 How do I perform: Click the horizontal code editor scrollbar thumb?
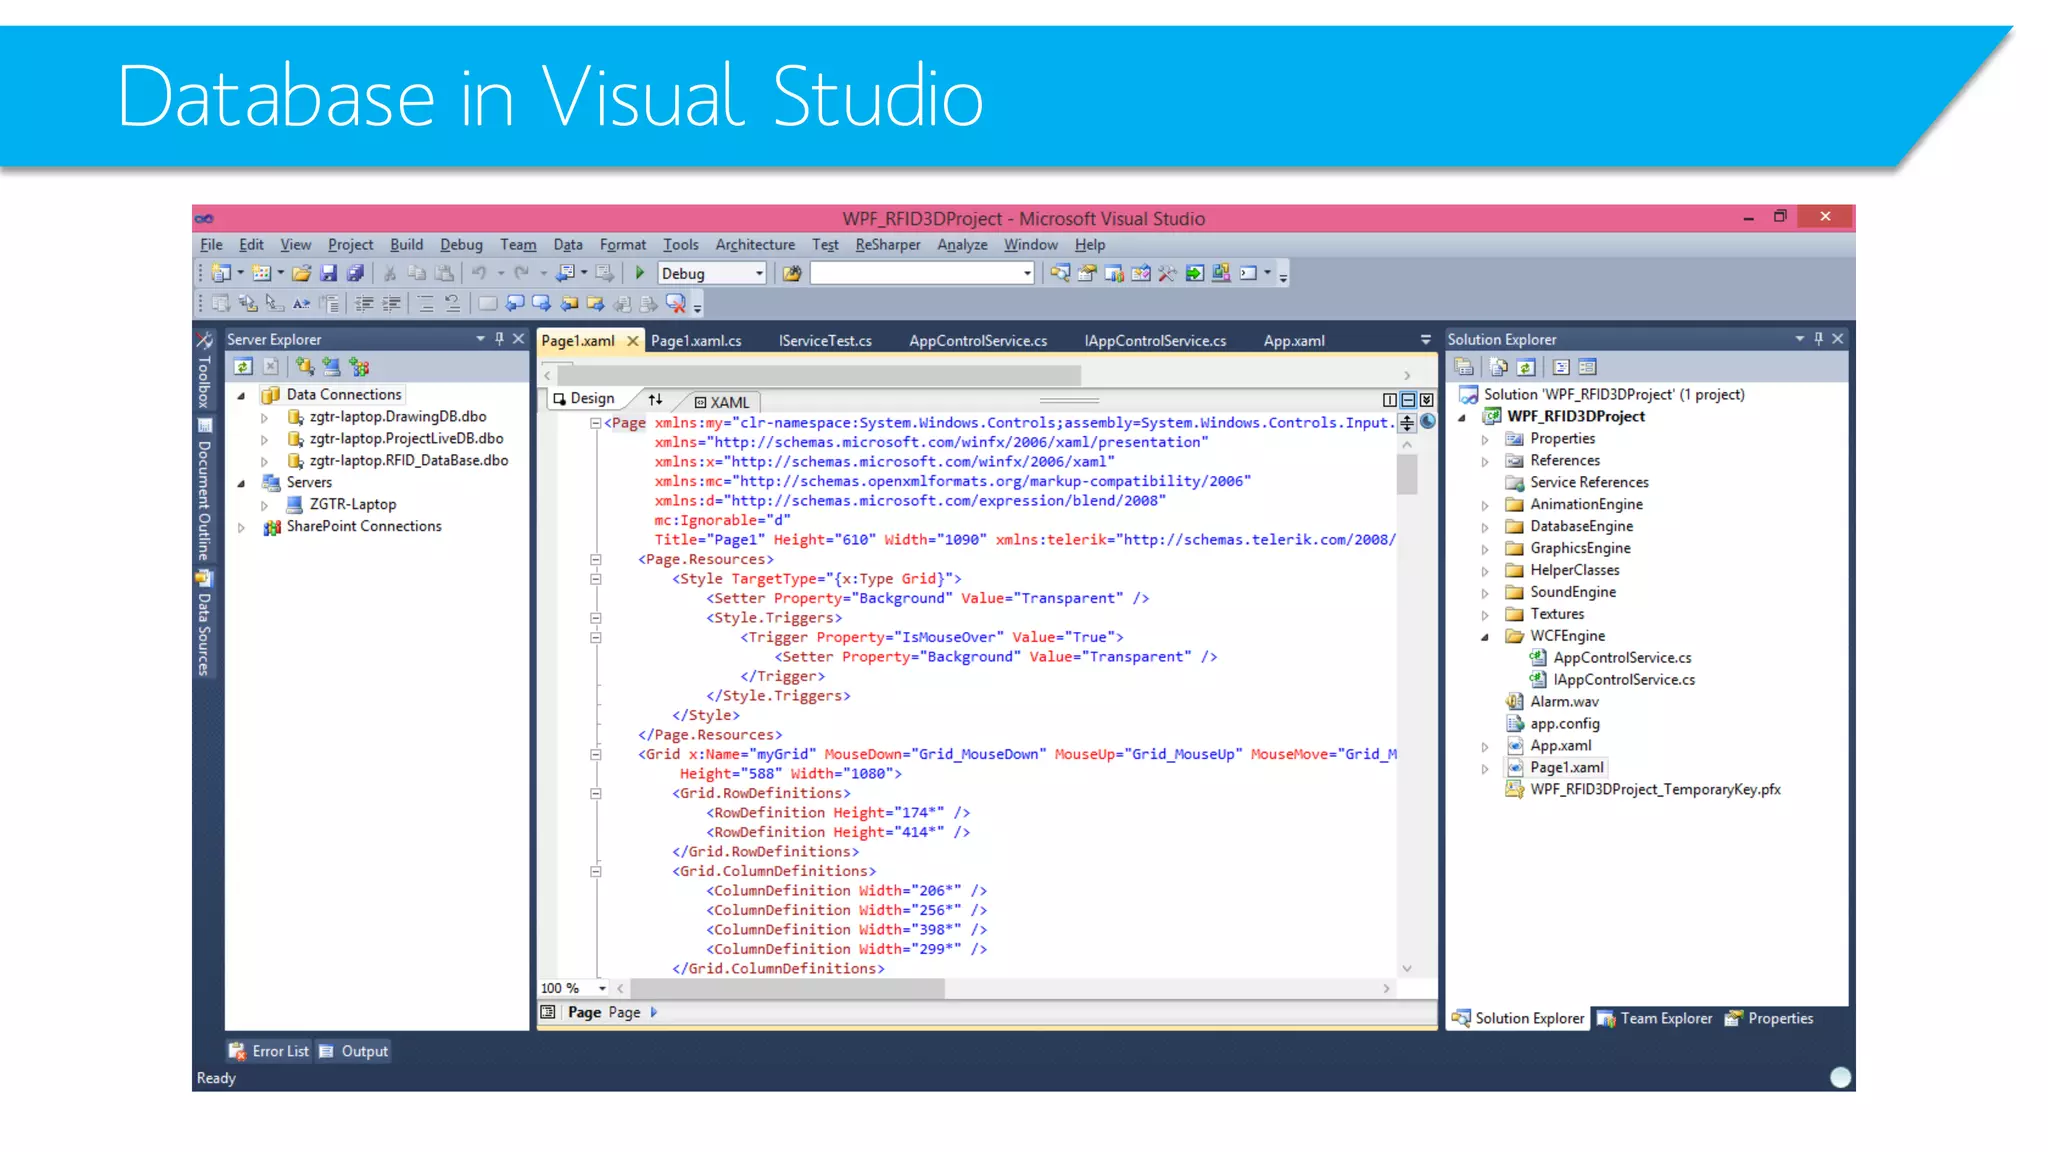788,989
